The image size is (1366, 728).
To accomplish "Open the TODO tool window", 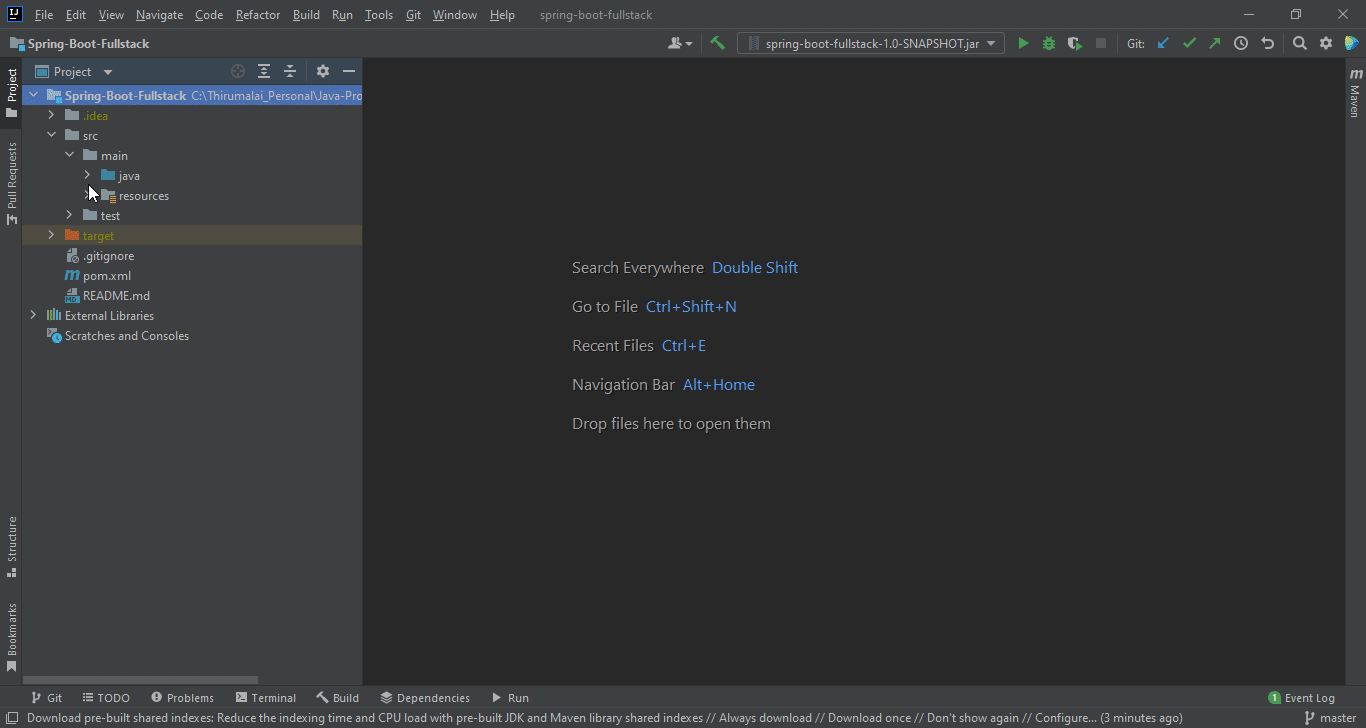I will (x=106, y=698).
